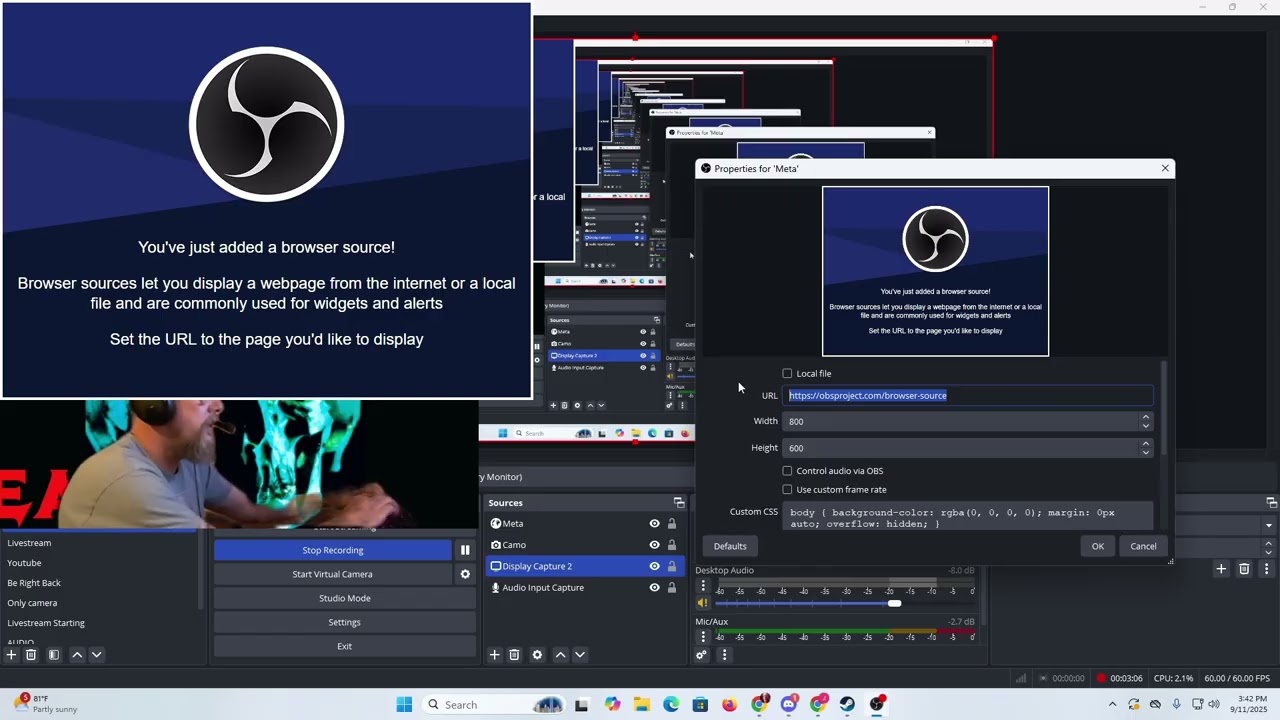
Task: Show hidden system tray icons chevron
Action: 1112,704
